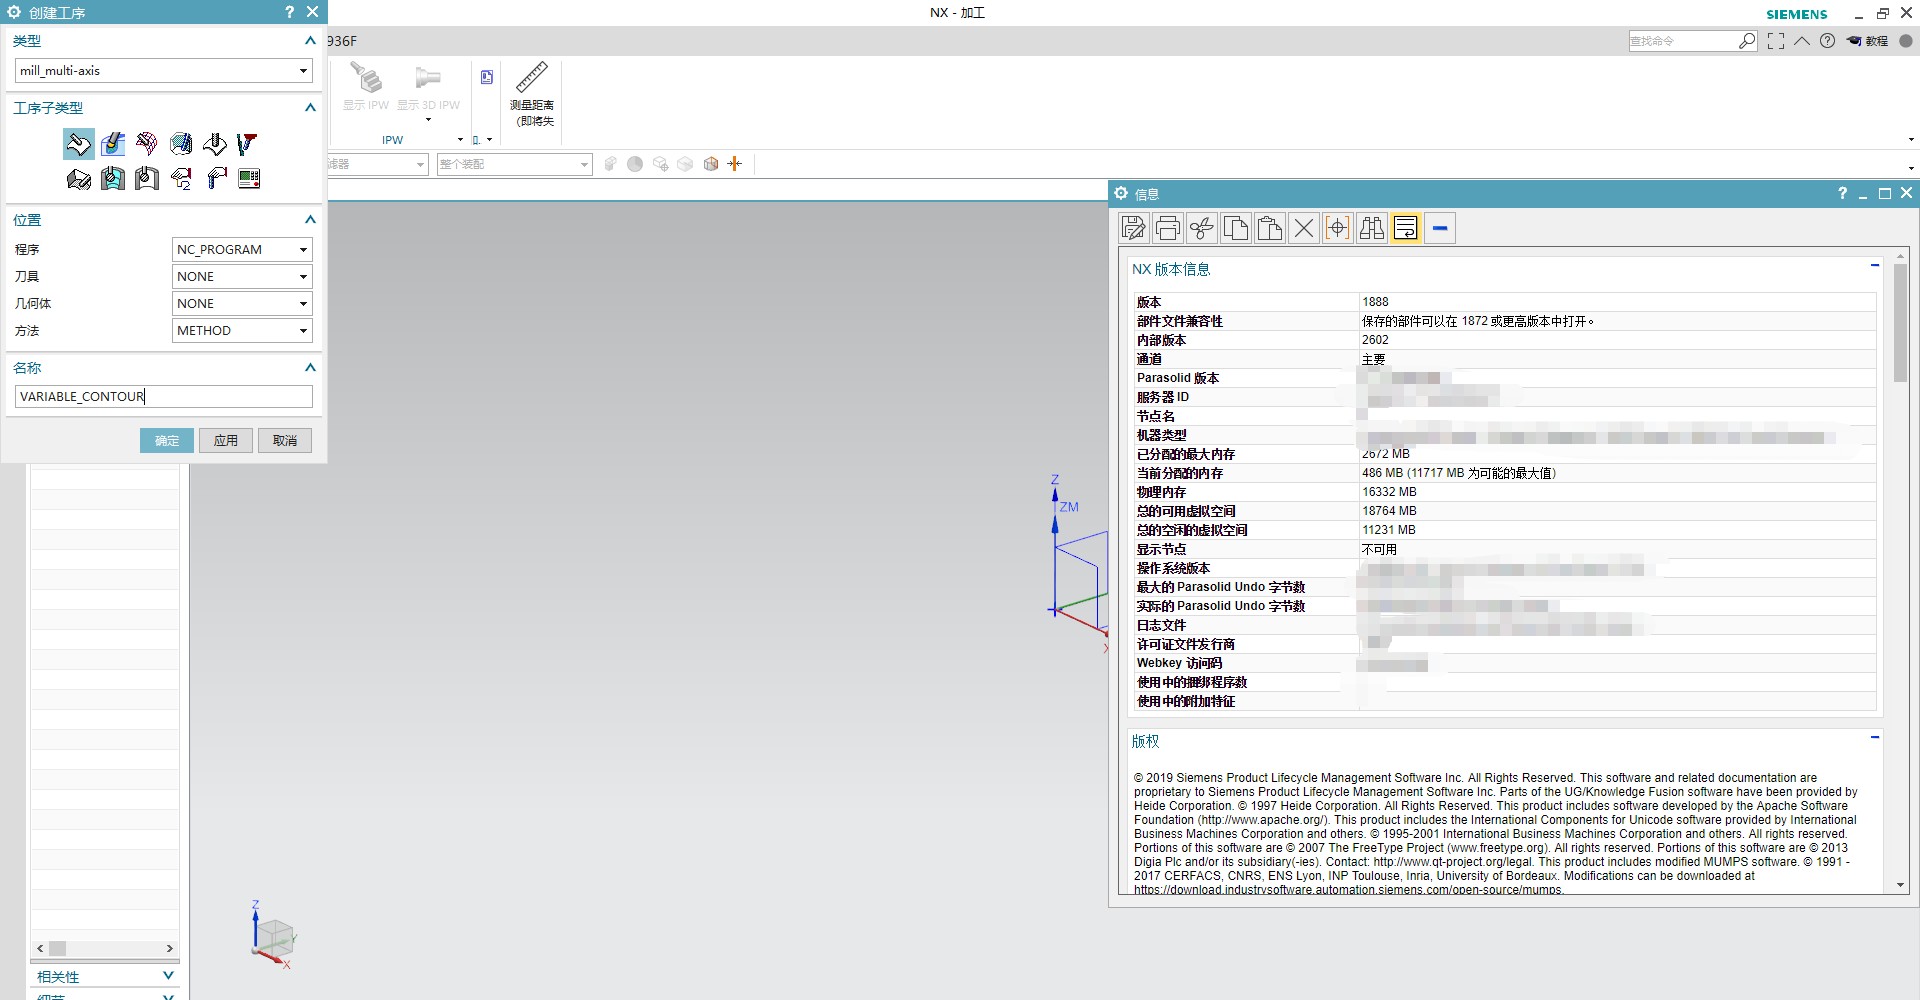Click the version value 1888 cell

coord(1617,302)
